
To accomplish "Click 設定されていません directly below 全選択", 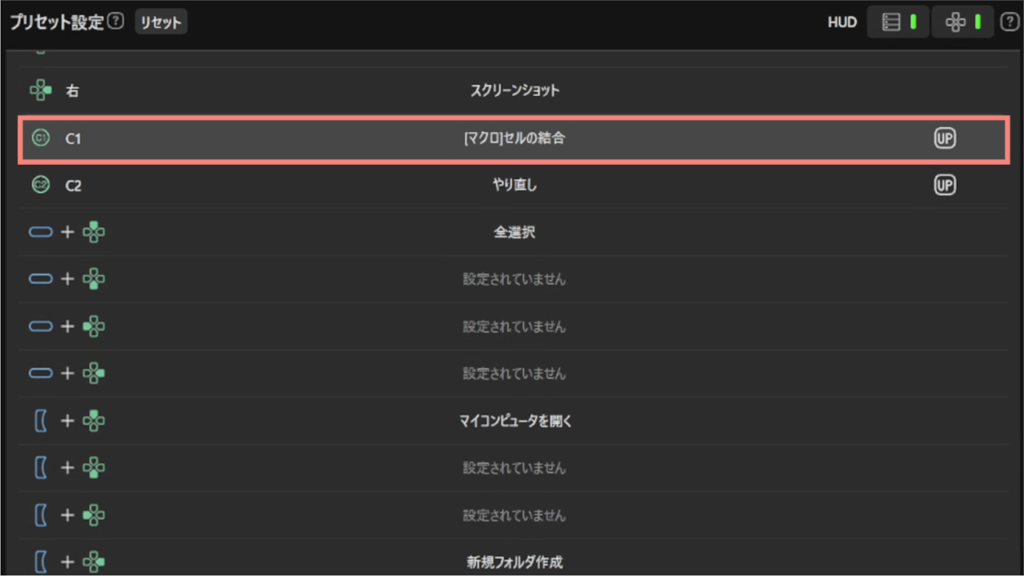I will (x=514, y=279).
